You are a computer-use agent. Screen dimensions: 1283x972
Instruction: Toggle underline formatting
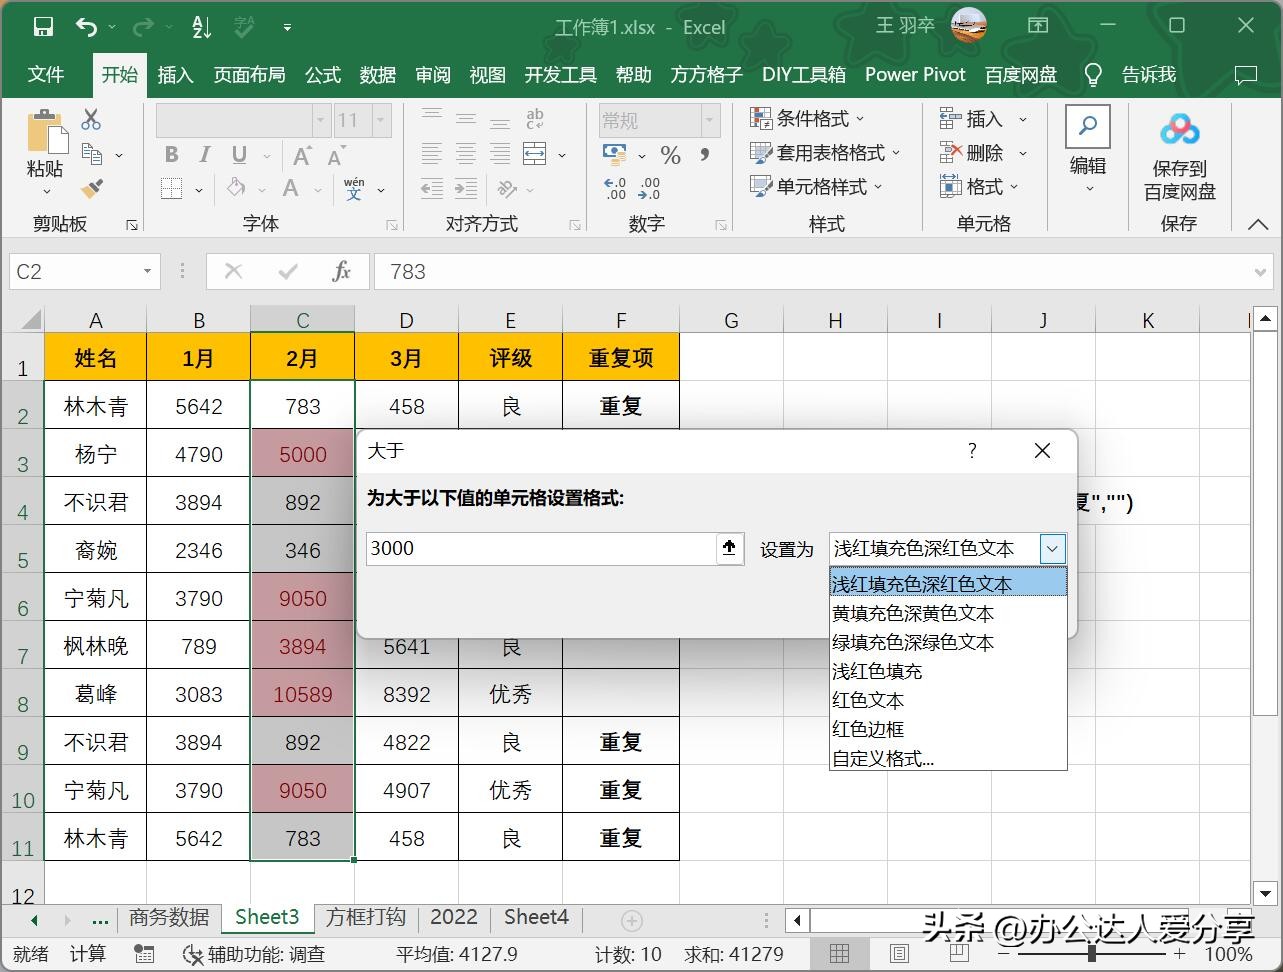click(x=240, y=155)
